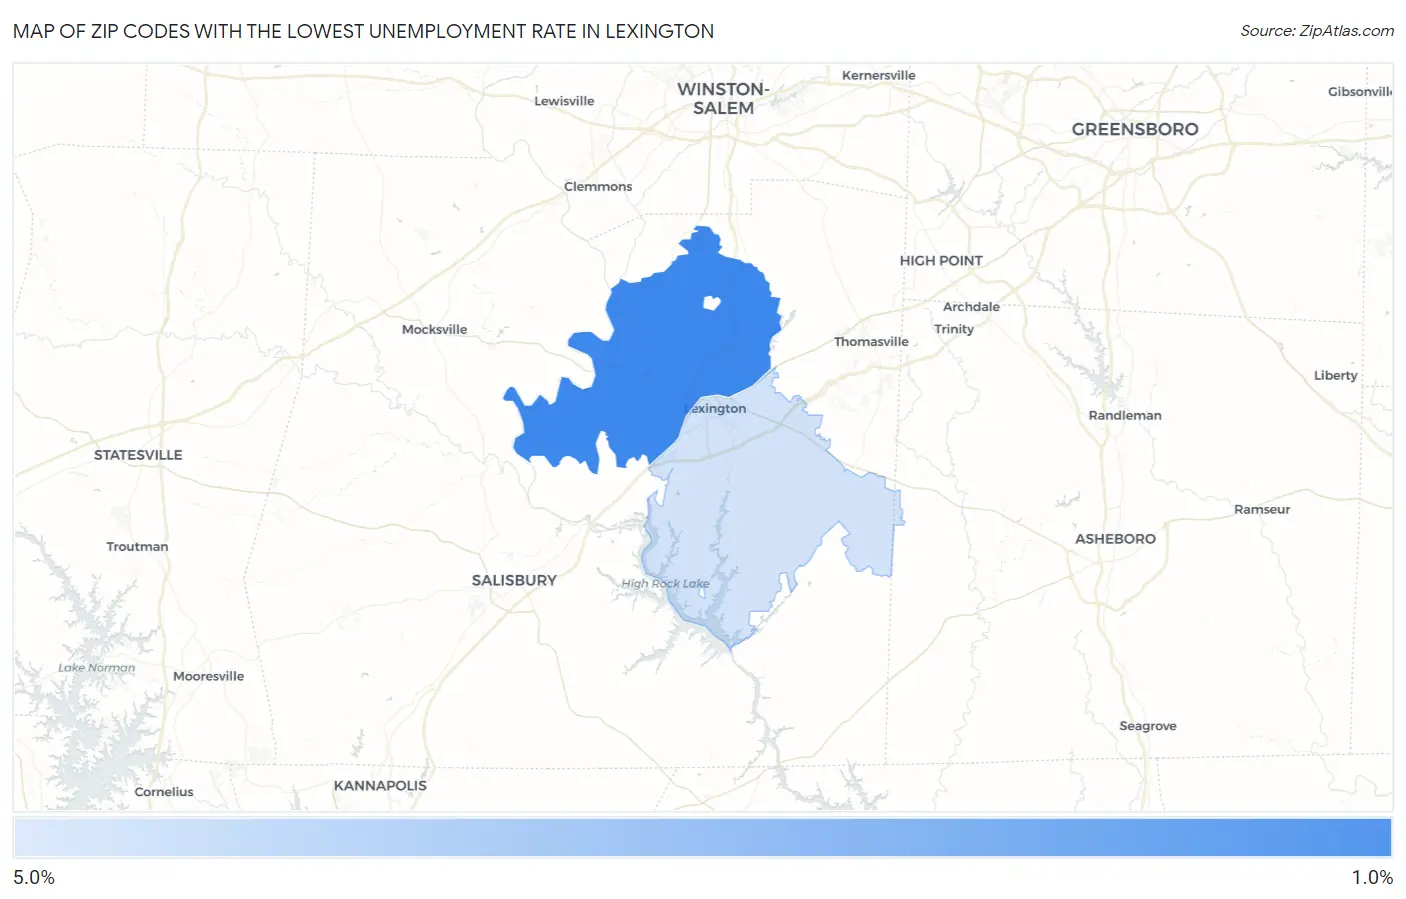Click the Randleman map label
1406x899 pixels.
click(1125, 415)
